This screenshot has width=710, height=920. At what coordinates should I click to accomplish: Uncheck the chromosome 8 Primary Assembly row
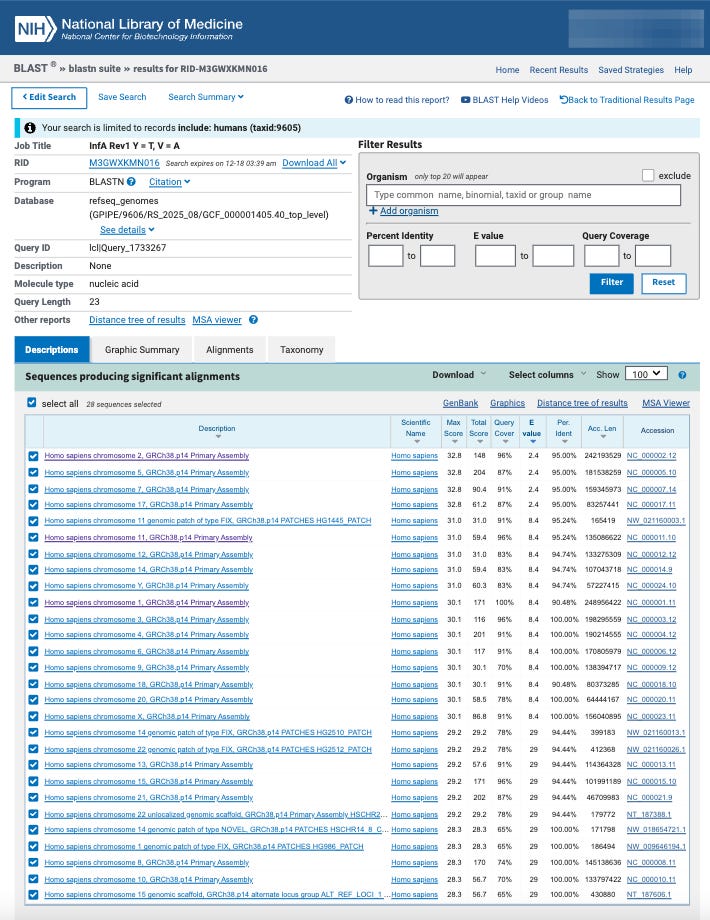(x=33, y=862)
